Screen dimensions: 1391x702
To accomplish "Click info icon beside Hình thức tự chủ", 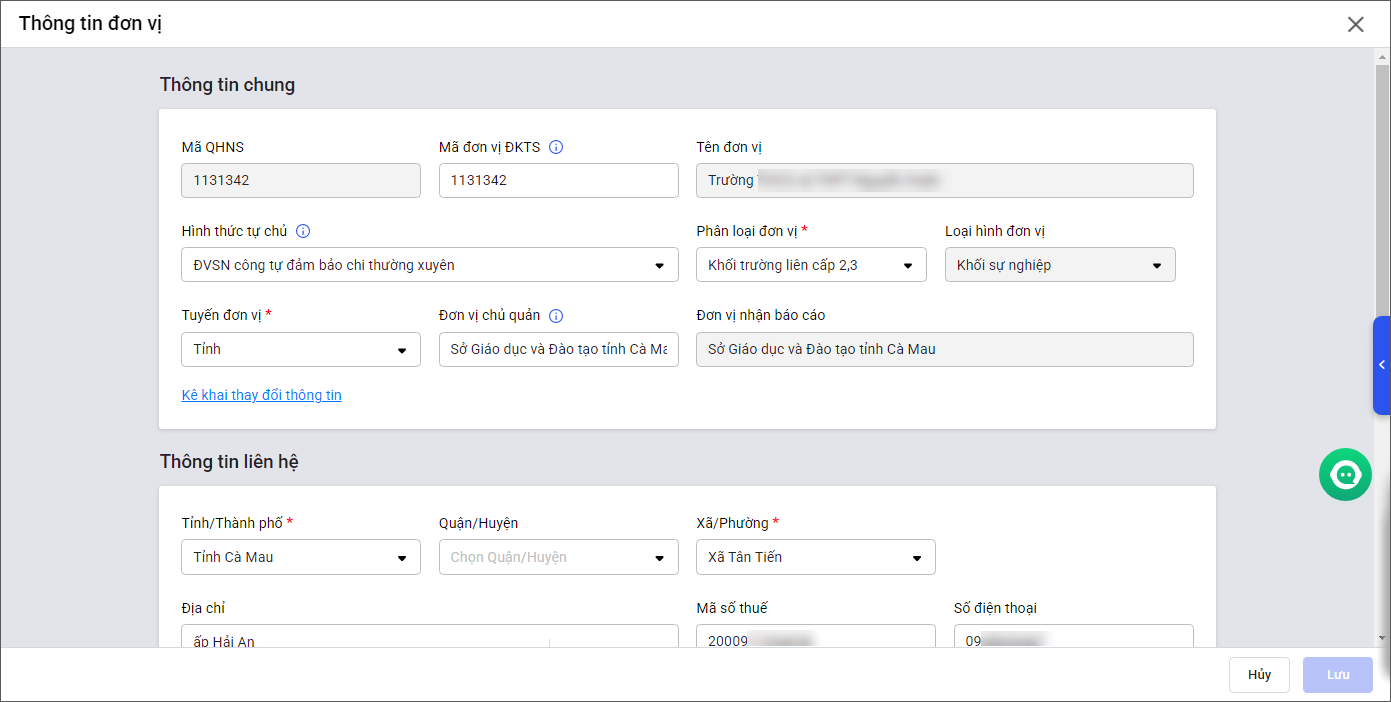I will tap(303, 231).
